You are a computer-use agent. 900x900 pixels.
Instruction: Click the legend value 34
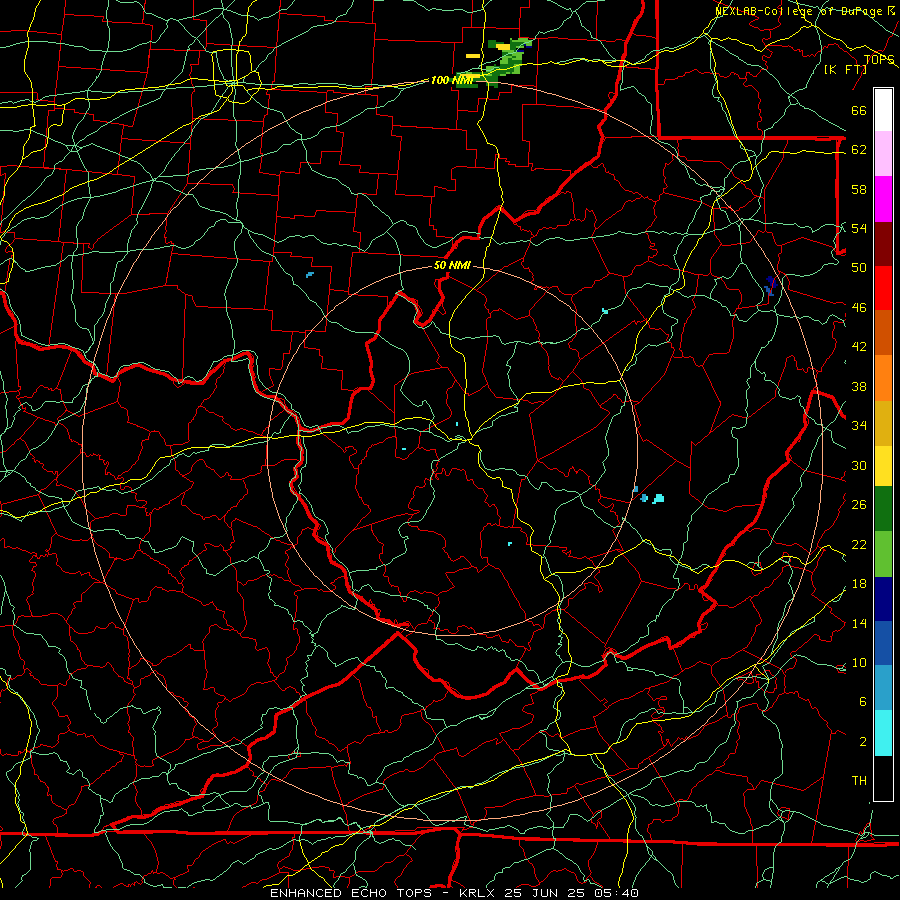pos(859,425)
